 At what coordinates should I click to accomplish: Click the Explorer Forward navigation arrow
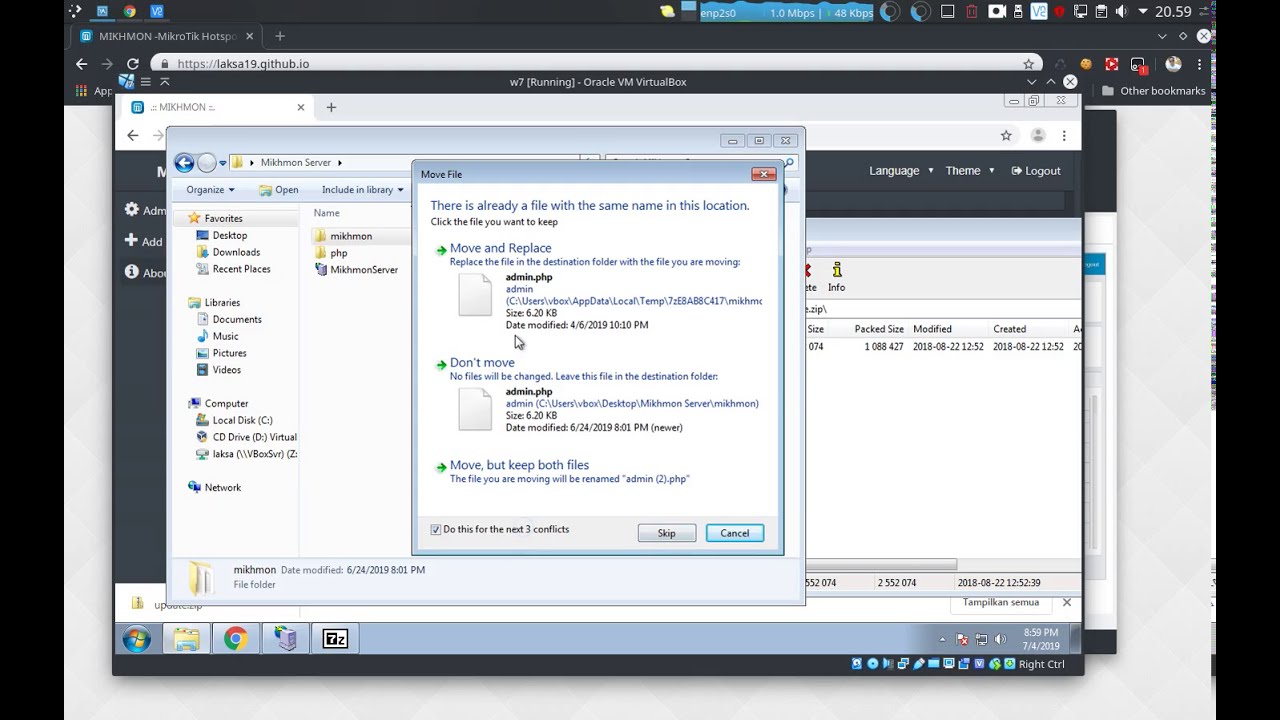(207, 163)
